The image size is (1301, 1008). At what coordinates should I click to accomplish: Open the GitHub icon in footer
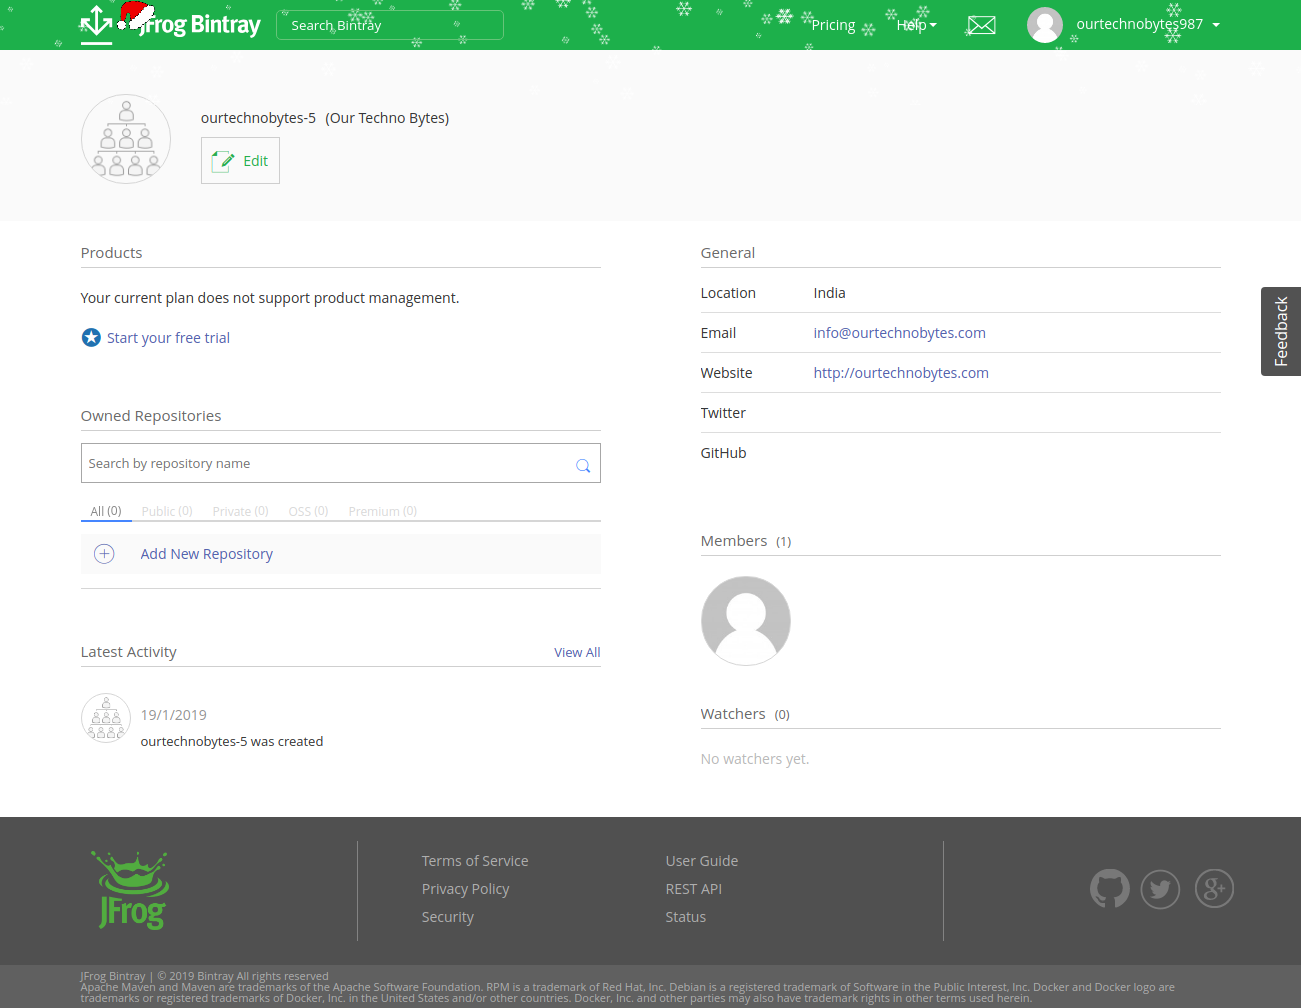pyautogui.click(x=1110, y=888)
